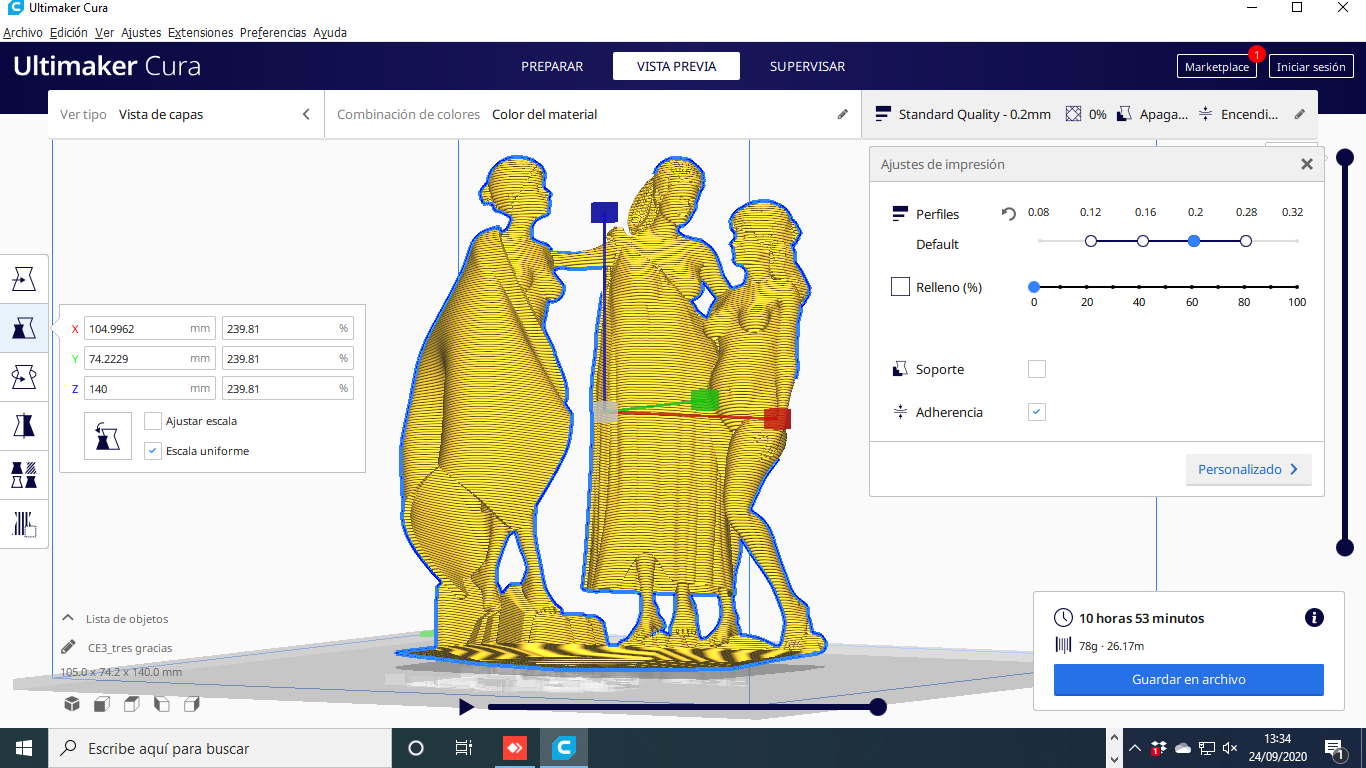Open the Windows notification center

tap(1333, 748)
